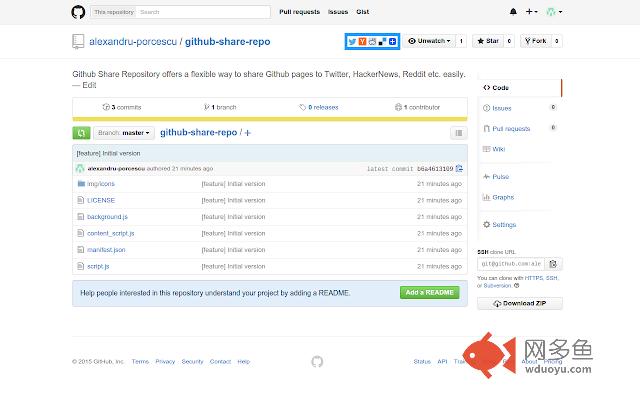
Task: Click stargazers count next to Star
Action: (x=509, y=41)
